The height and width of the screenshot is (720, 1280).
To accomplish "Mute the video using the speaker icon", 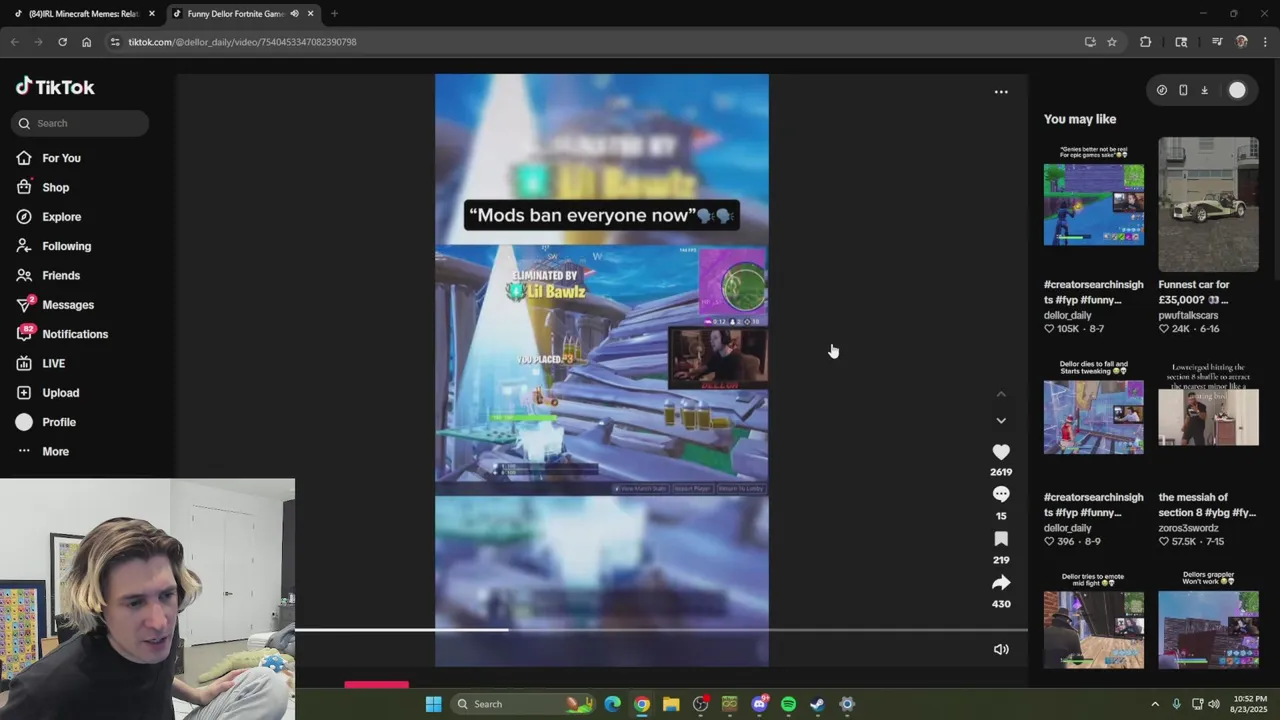I will [x=1001, y=649].
